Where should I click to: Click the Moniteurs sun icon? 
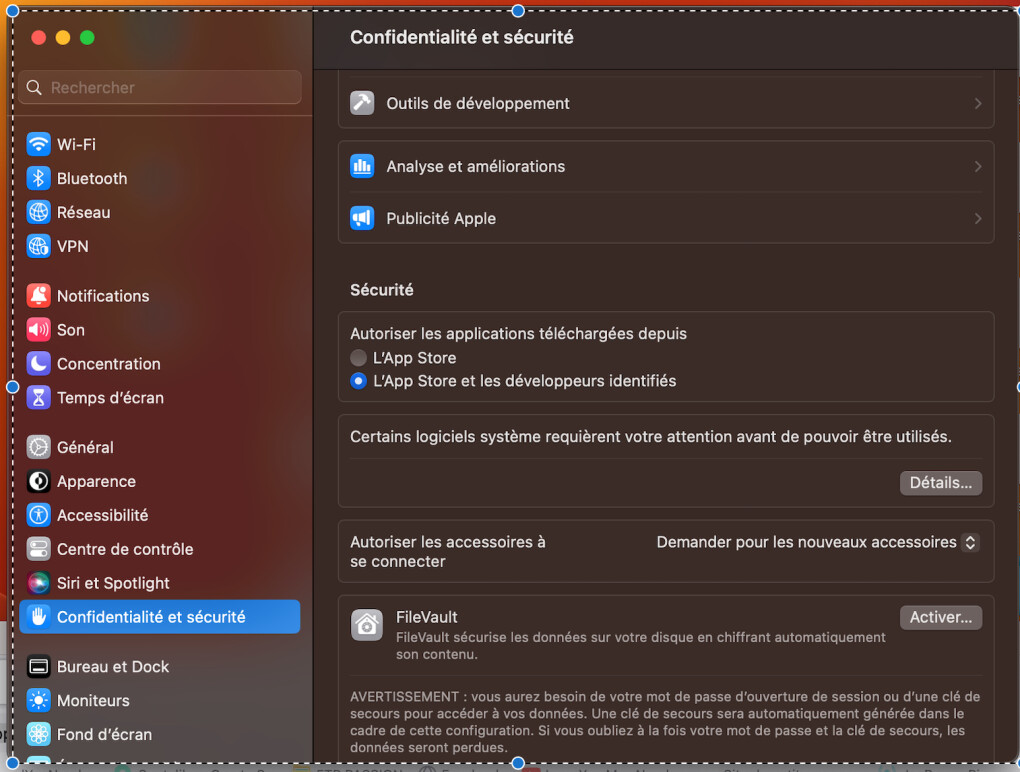click(x=38, y=700)
